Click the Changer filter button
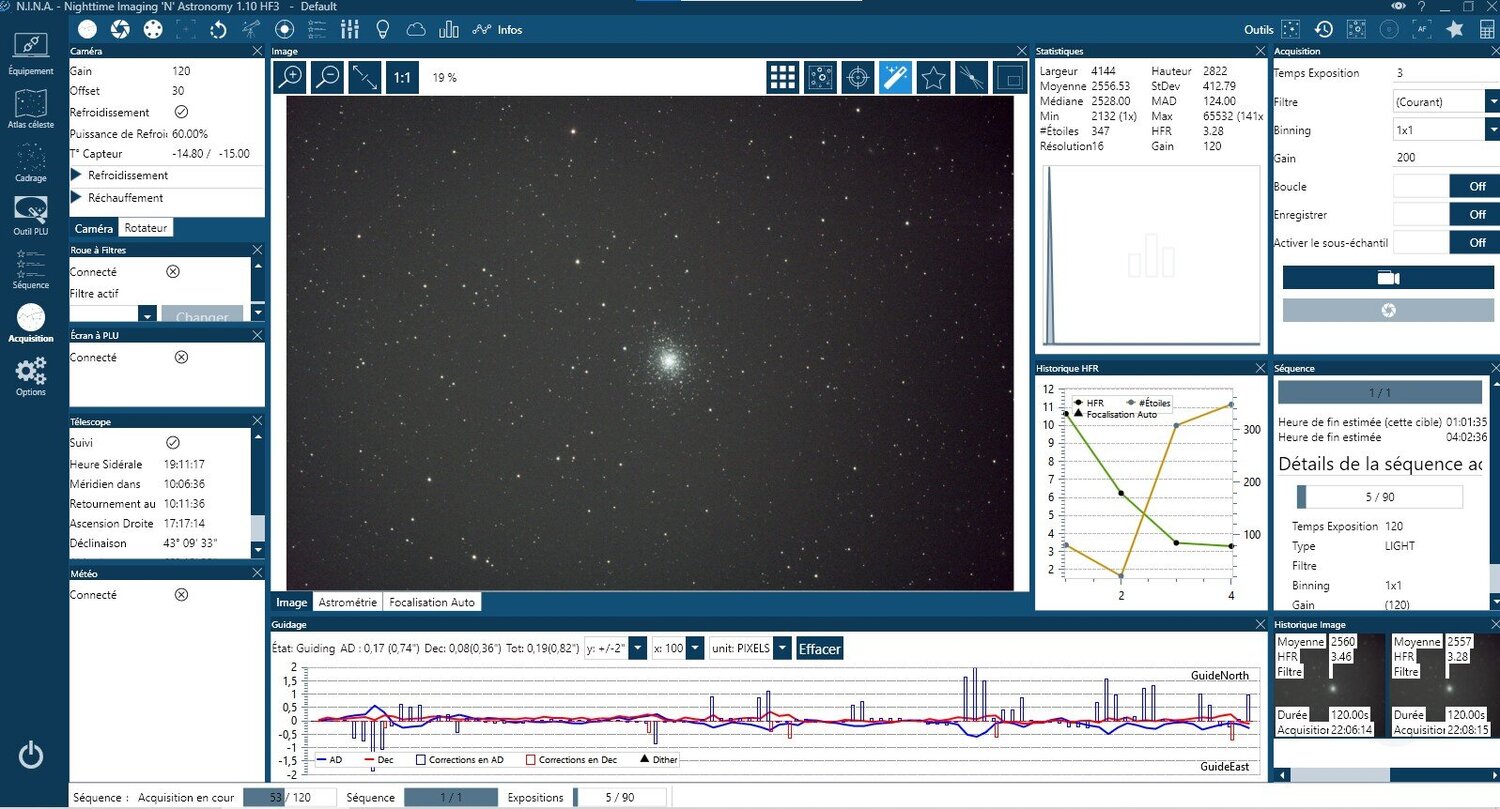Viewport: 1500px width, 809px height. (202, 315)
